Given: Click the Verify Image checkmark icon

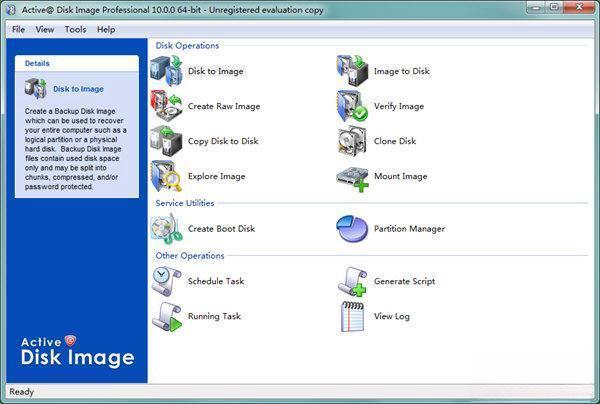Looking at the screenshot, I should pyautogui.click(x=352, y=106).
